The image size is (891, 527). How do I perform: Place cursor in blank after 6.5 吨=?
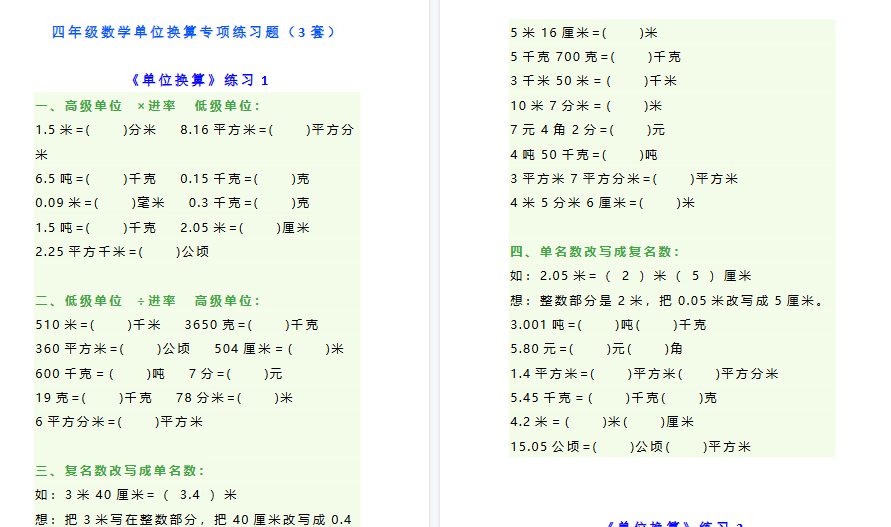click(x=107, y=179)
